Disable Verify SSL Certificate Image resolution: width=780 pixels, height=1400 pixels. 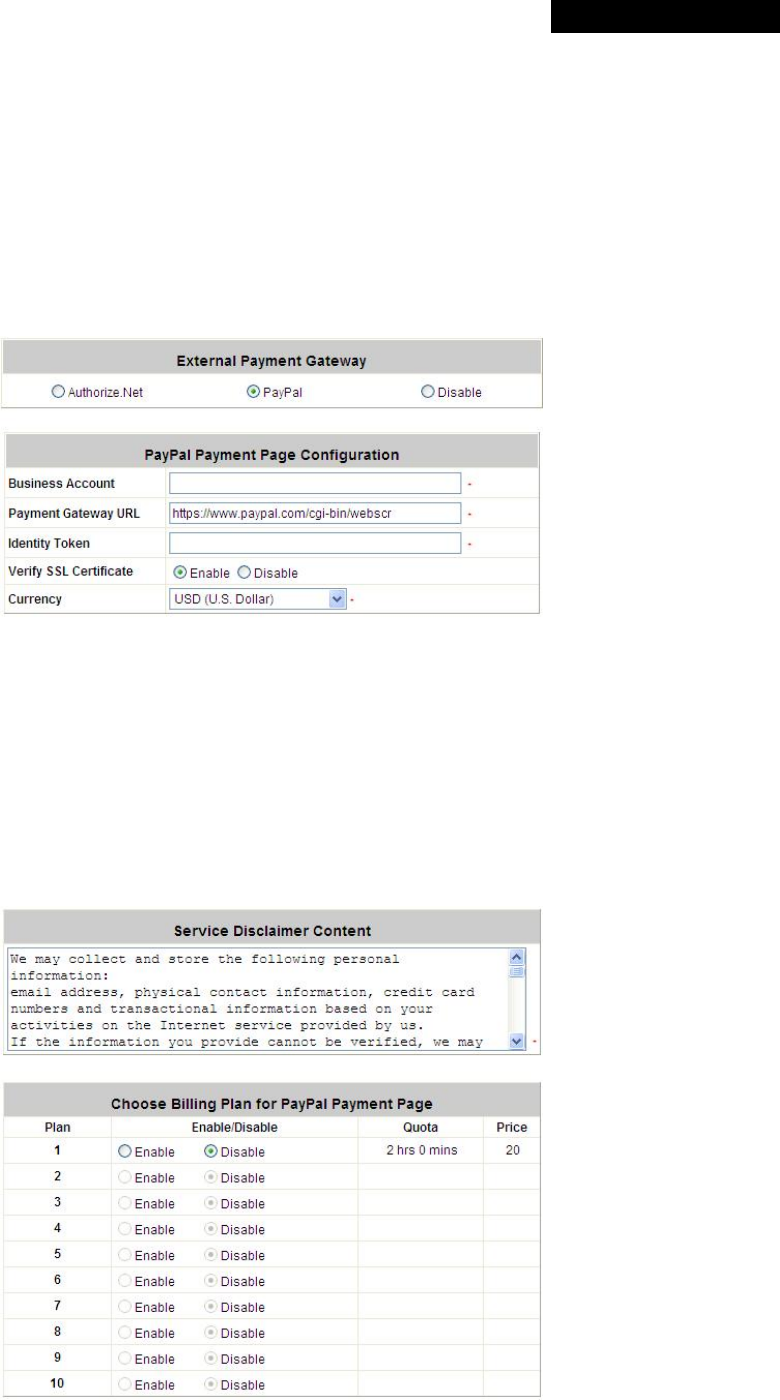click(244, 573)
